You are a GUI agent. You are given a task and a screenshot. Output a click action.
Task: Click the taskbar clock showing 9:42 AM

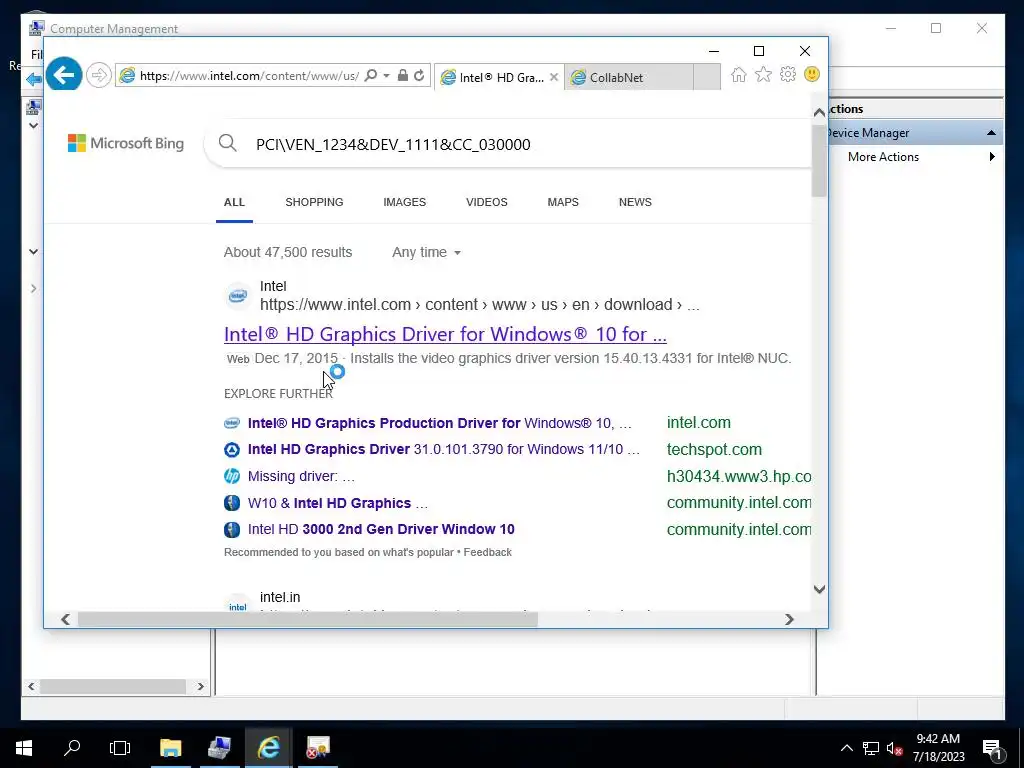(938, 748)
